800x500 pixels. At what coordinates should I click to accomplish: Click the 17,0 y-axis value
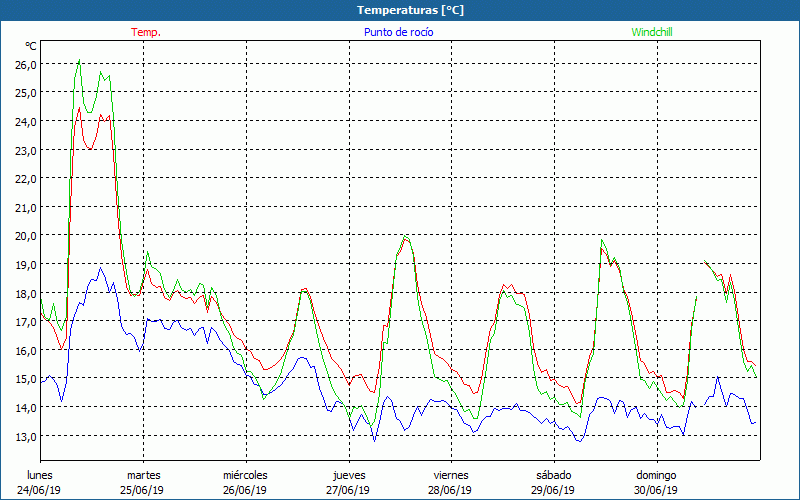26,321
